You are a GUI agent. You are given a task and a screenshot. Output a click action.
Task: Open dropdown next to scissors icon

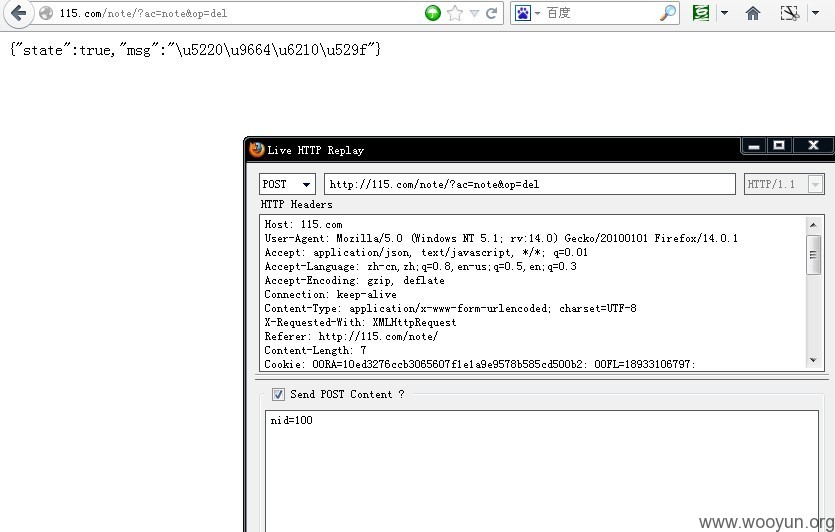click(x=815, y=13)
